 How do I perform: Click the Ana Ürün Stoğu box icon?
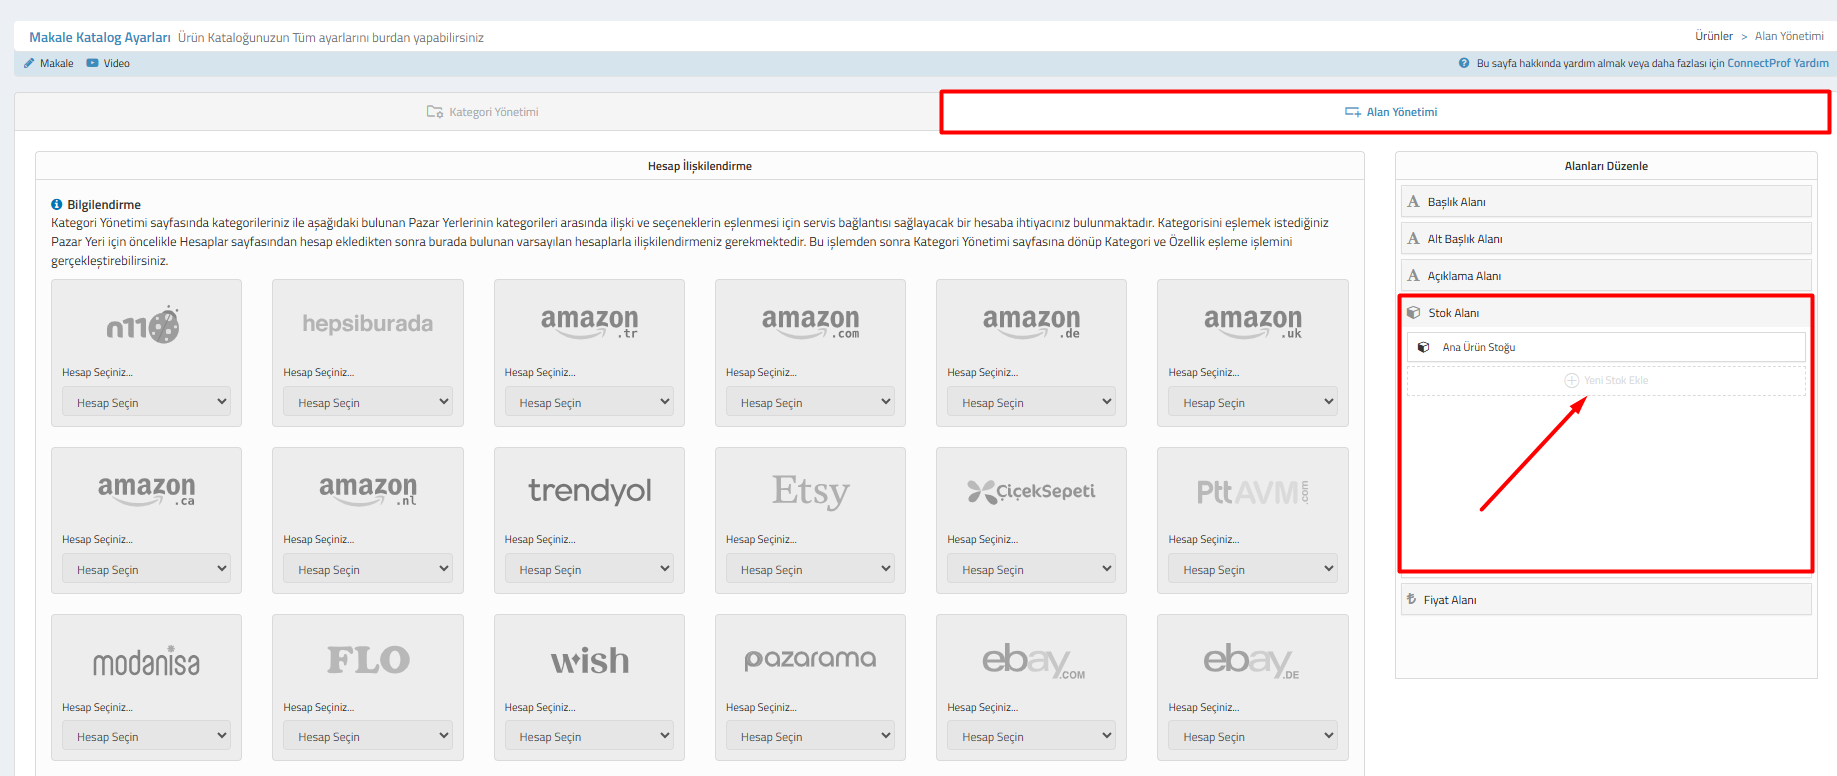1424,347
